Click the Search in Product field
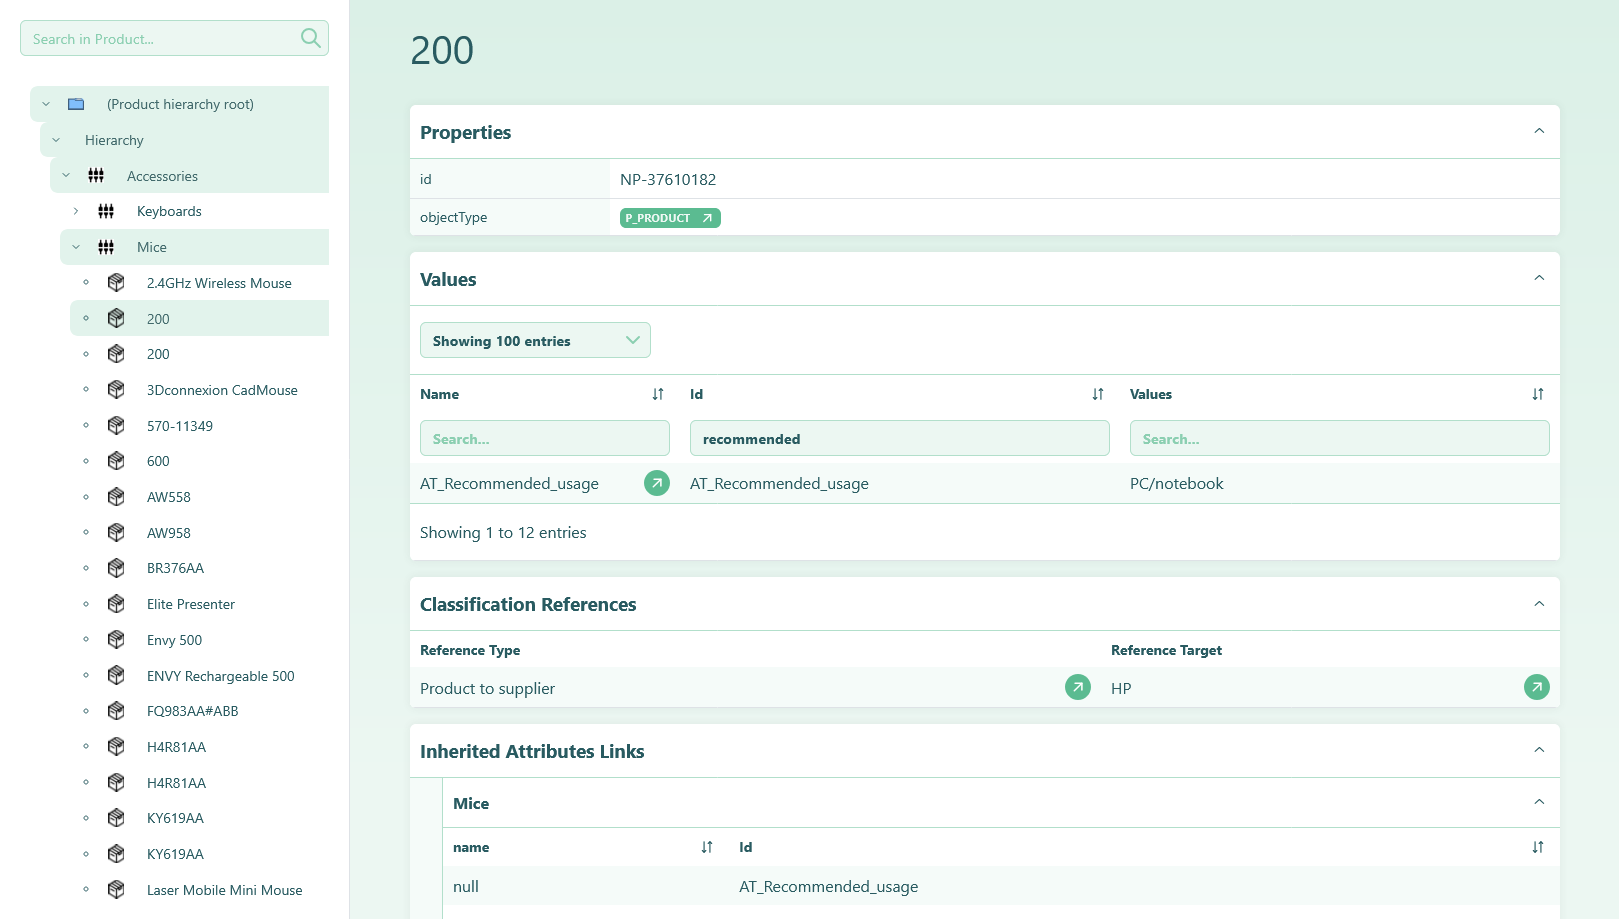The image size is (1619, 919). (174, 38)
